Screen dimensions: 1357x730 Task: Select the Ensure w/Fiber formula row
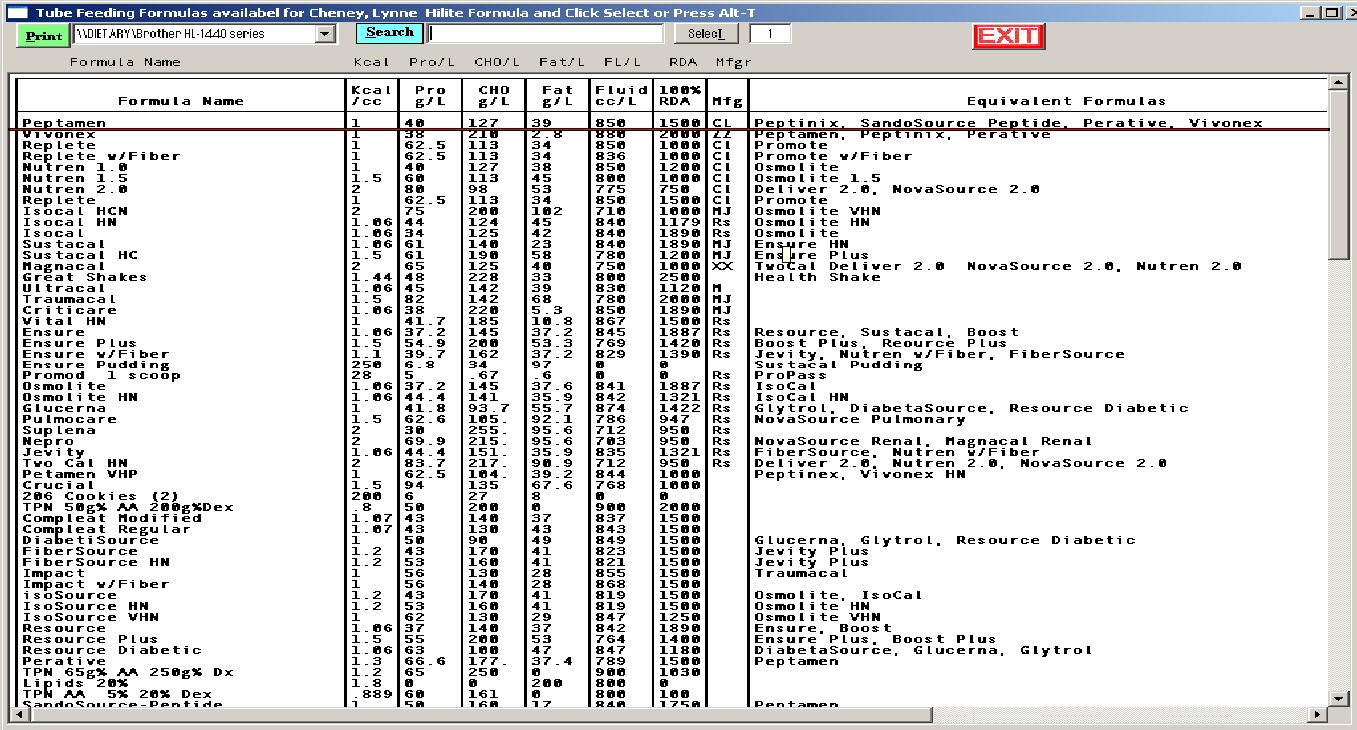pyautogui.click(x=671, y=354)
